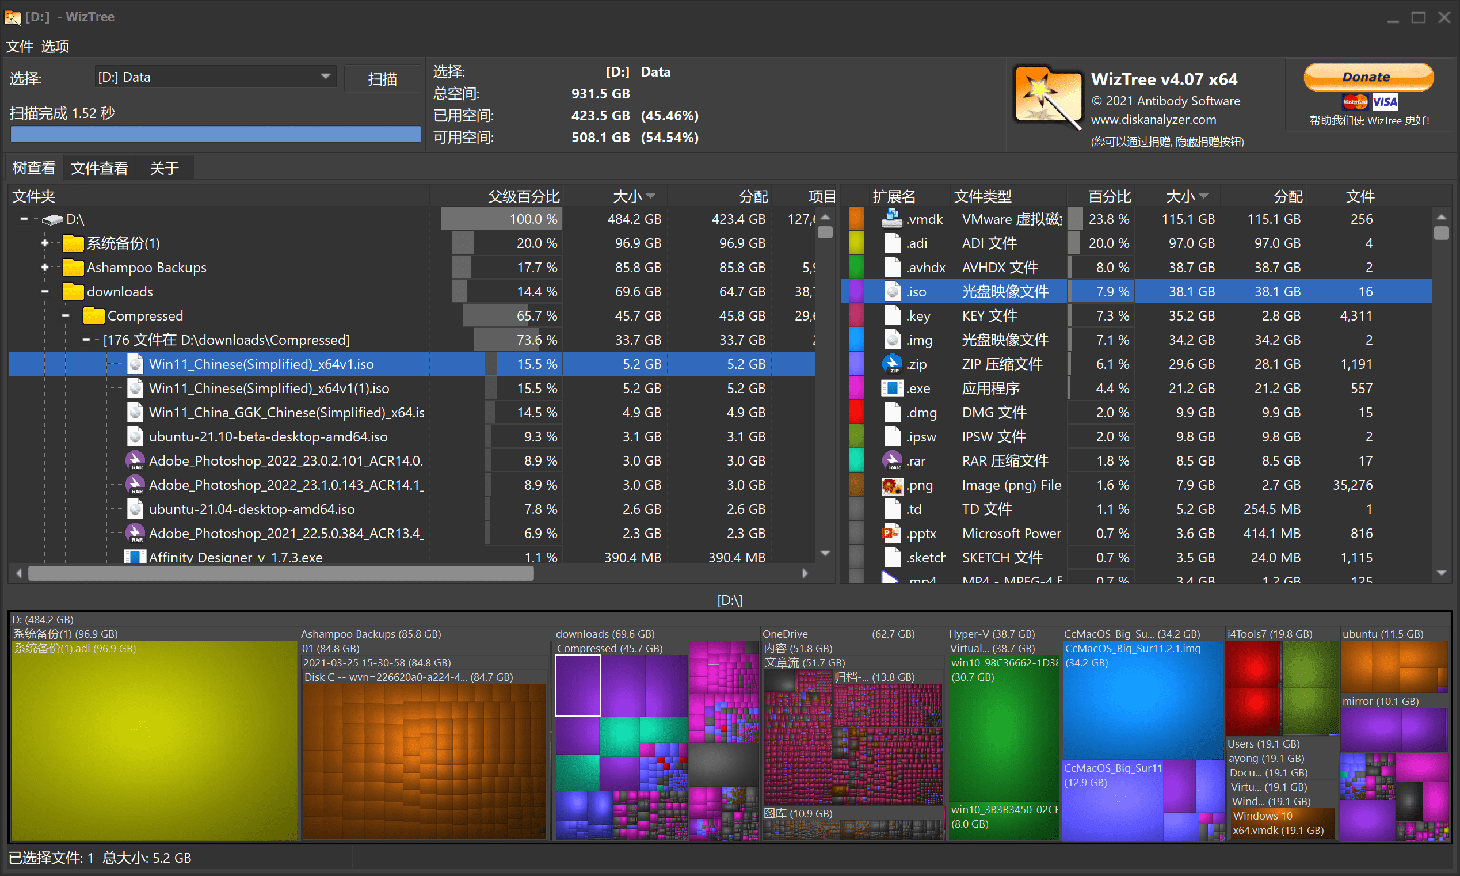Viewport: 1460px width, 876px height.
Task: Click the .exe file type icon
Action: tap(892, 388)
